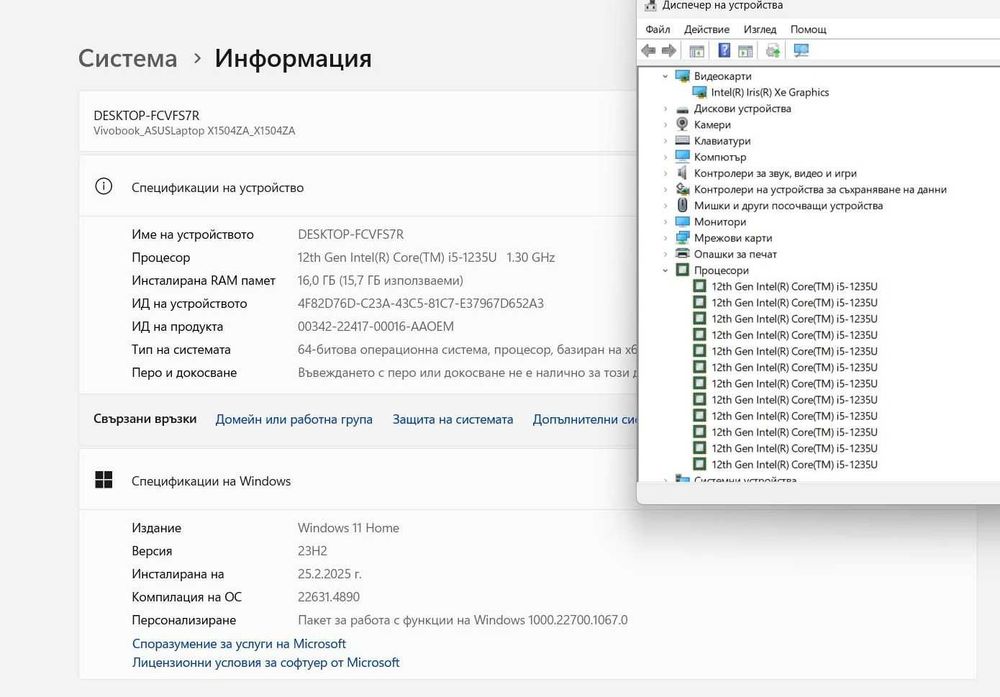1000x697 pixels.
Task: Click the OS build value 22631.4890
Action: pyautogui.click(x=328, y=597)
